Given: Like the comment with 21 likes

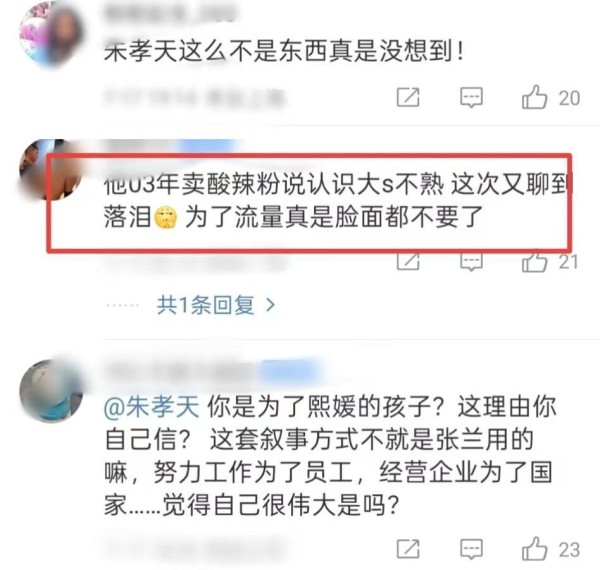Looking at the screenshot, I should (535, 261).
